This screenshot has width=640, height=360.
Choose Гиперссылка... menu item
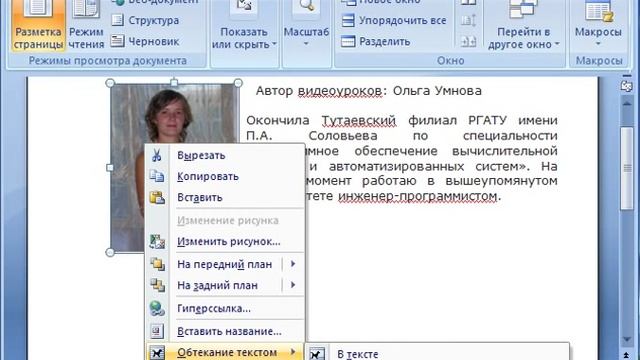[225, 309]
